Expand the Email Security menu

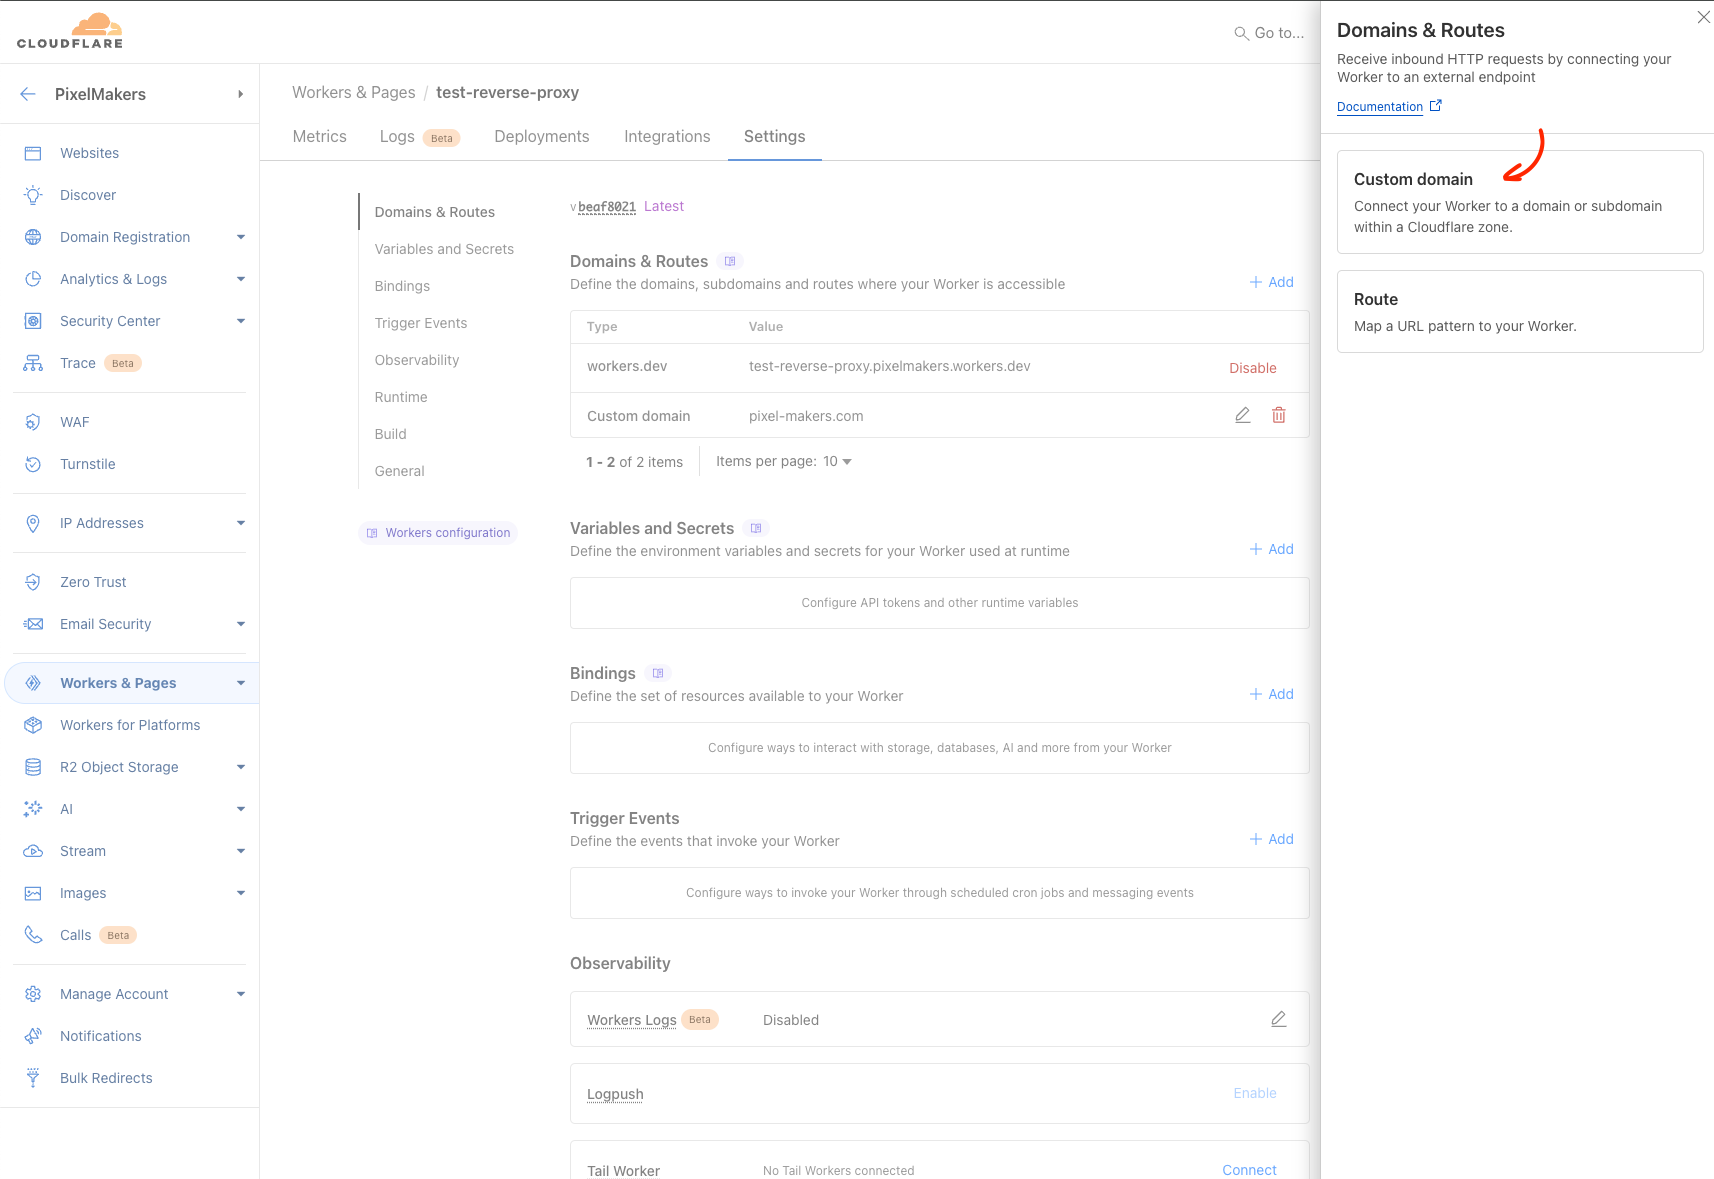pos(241,624)
